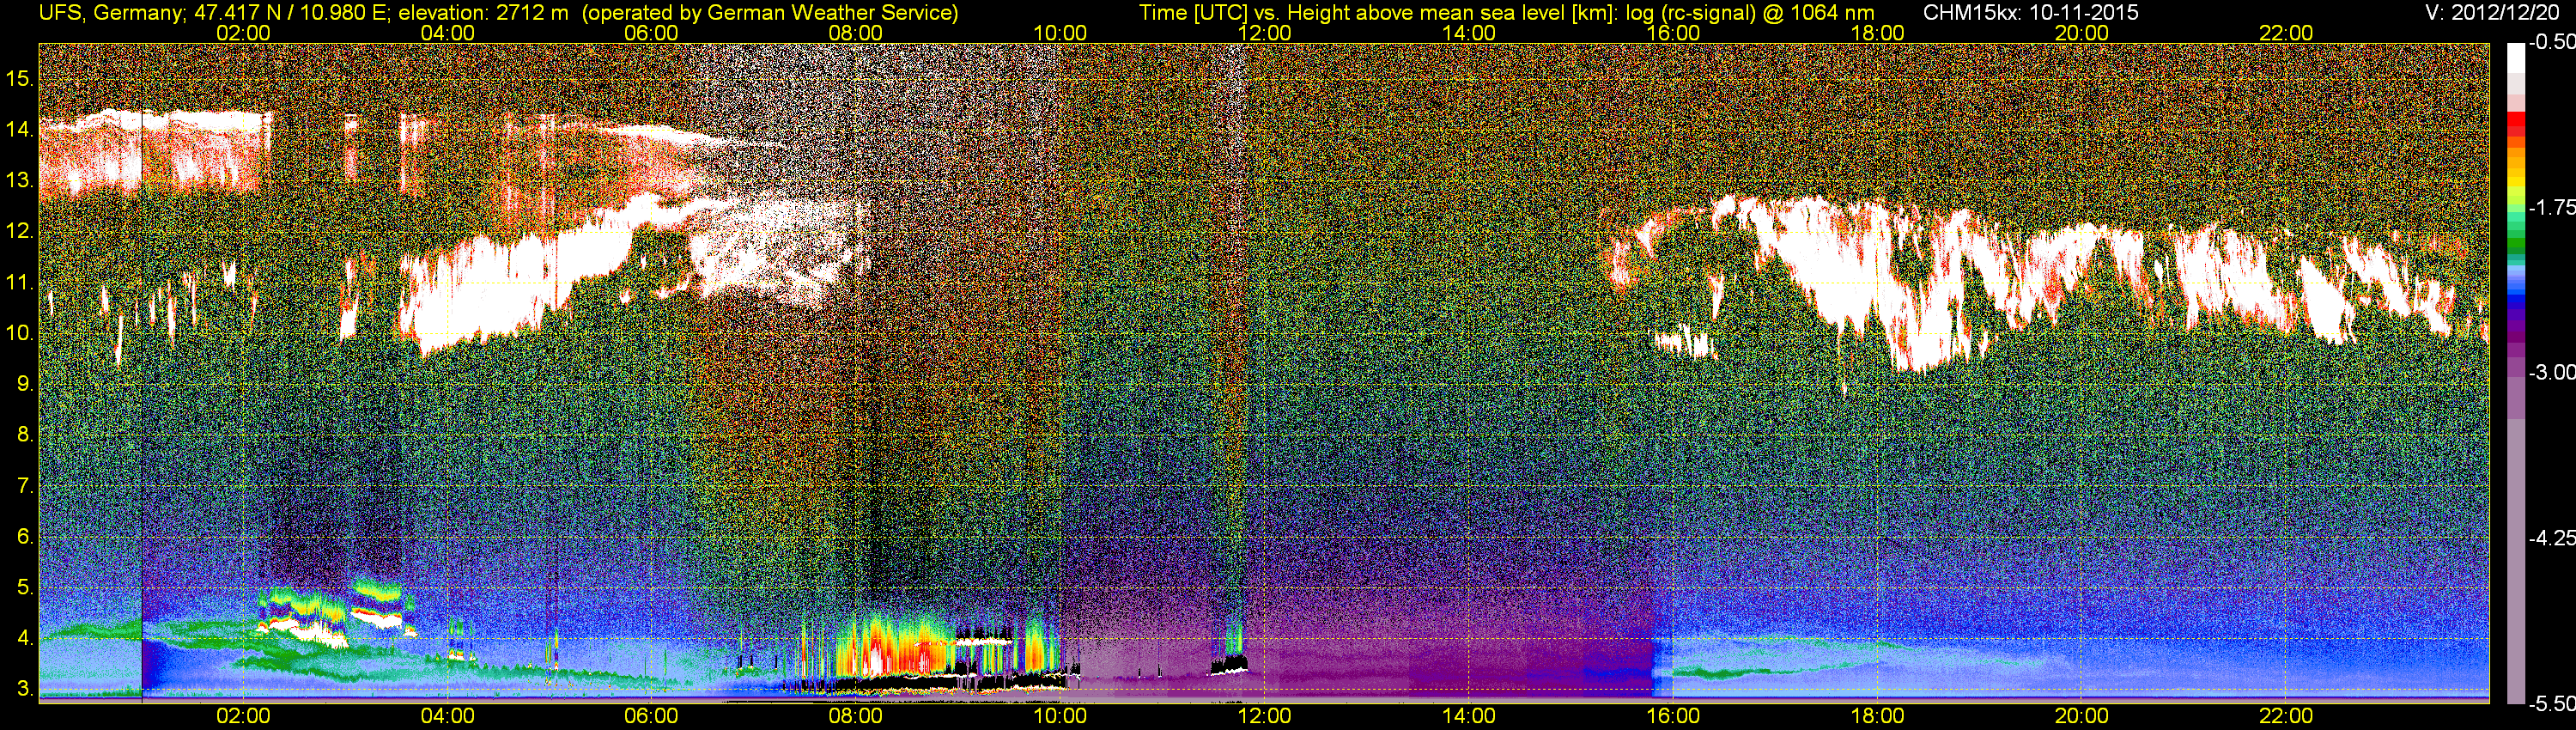This screenshot has height=730, width=2576.
Task: Click the '06:00' label on the top time axis
Action: (651, 32)
